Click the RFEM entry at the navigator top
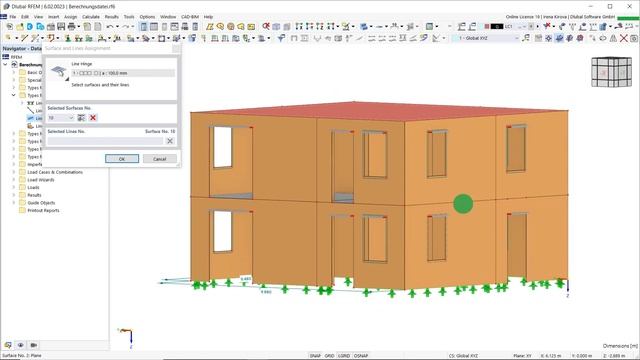 point(16,57)
